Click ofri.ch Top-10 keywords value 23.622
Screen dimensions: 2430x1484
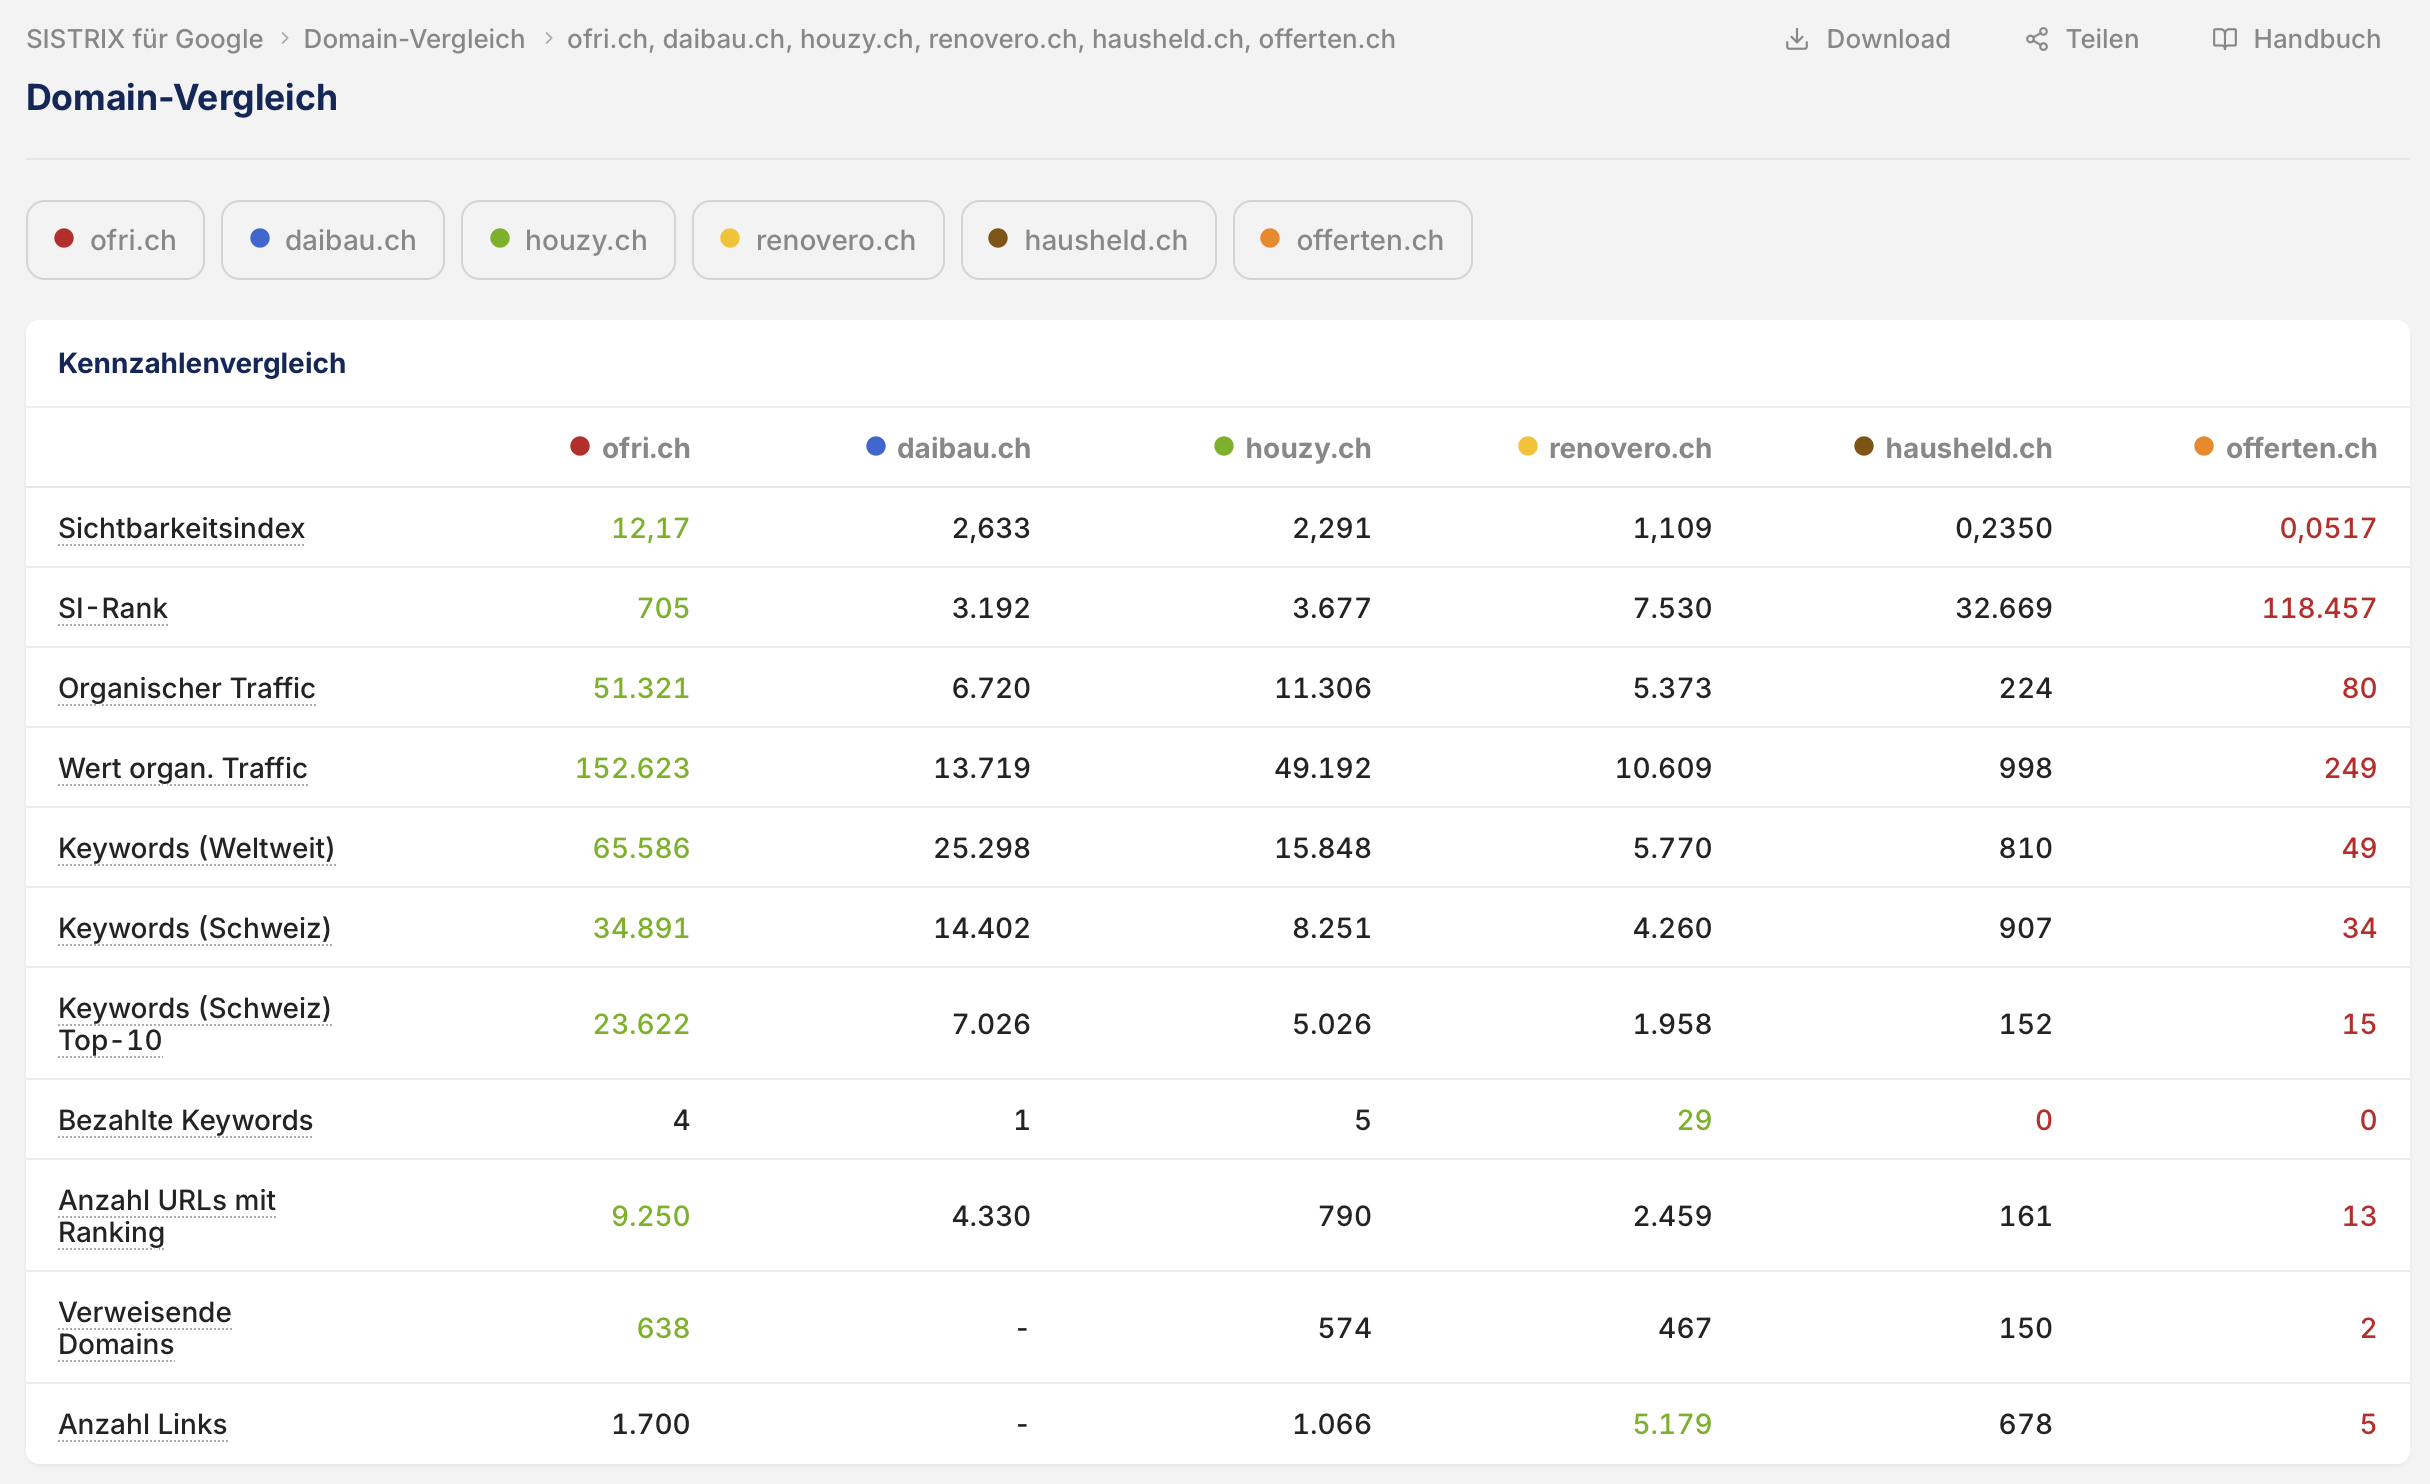click(x=641, y=1024)
